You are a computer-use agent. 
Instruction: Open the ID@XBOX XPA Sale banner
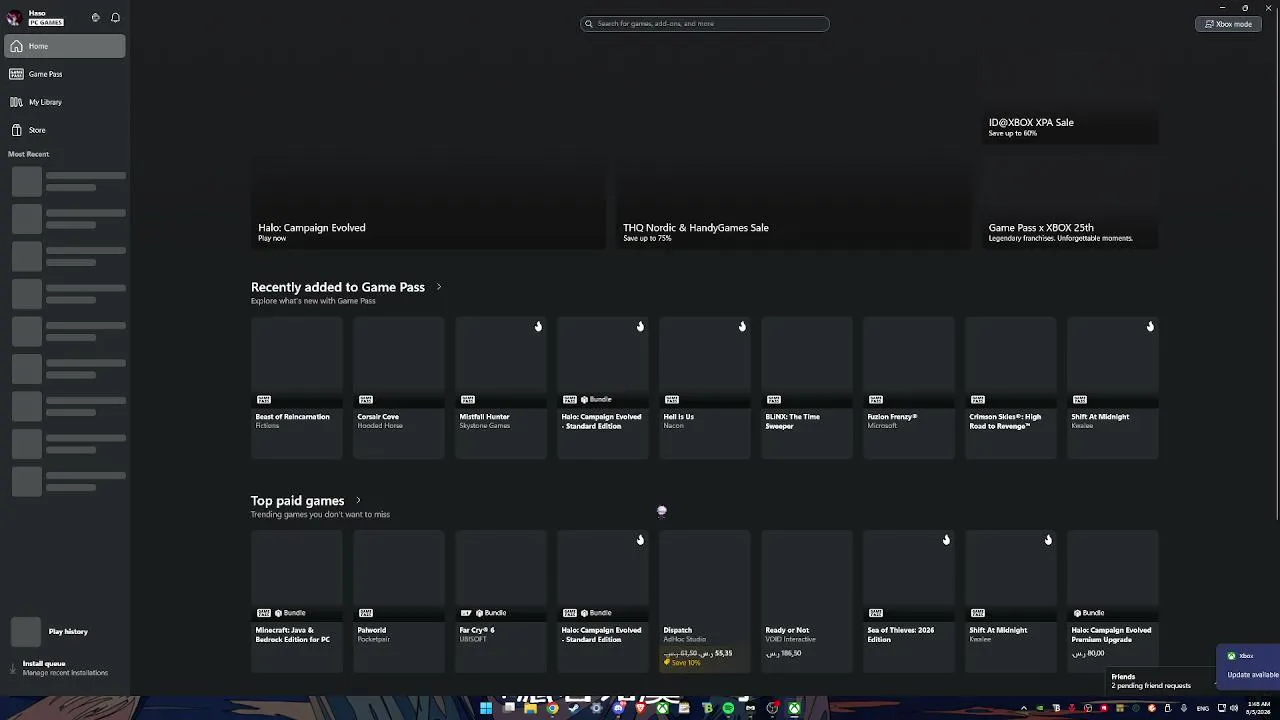click(1070, 97)
